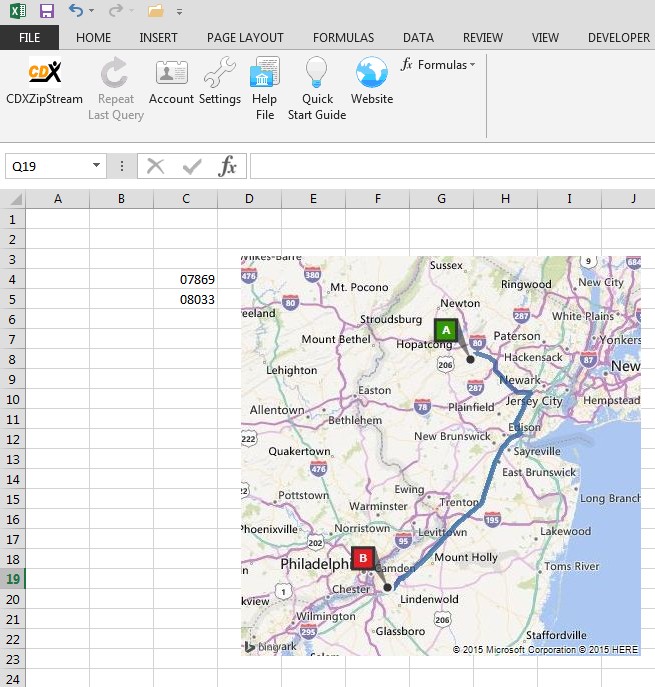Click the green A marker on map
Image resolution: width=655 pixels, height=687 pixels.
[446, 330]
